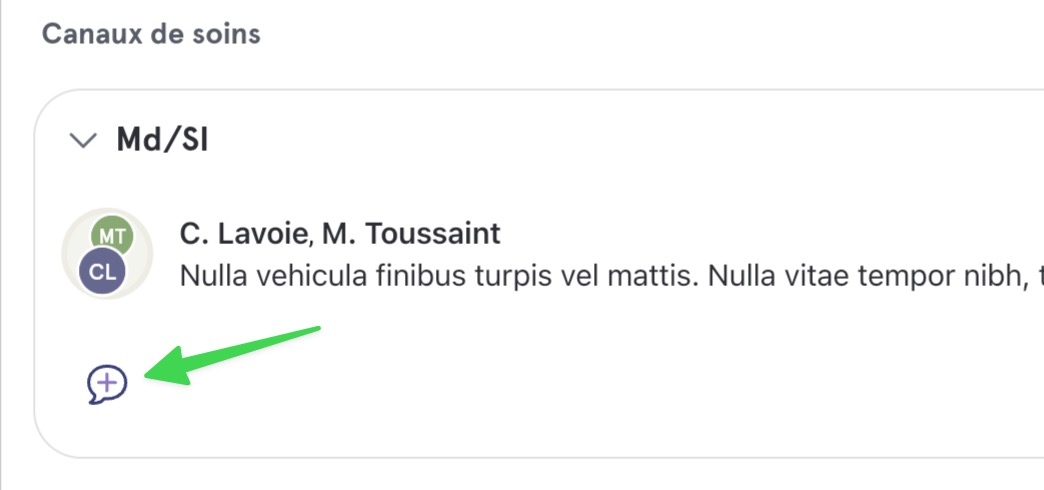Start a new conversation with the speech bubble plus icon
1044x490 pixels.
(107, 385)
